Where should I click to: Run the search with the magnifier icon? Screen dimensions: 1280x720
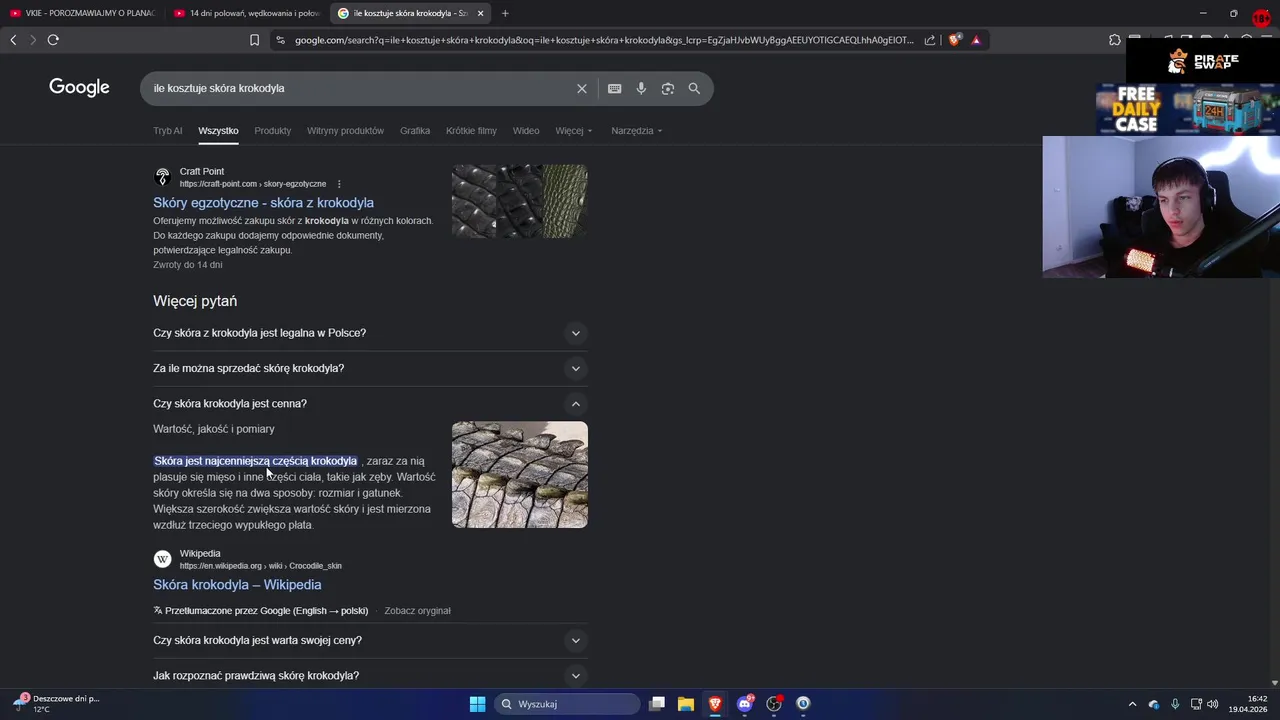pos(694,88)
